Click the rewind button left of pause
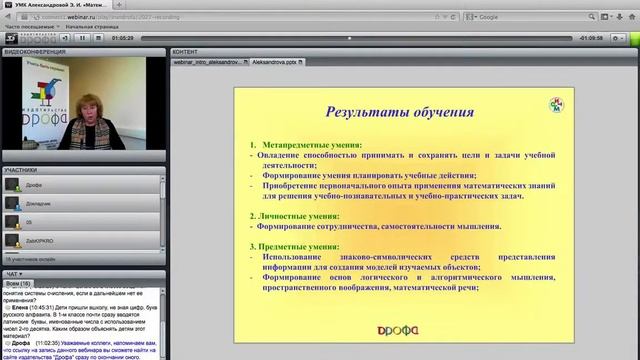Screen dimensions: 640x360 click(x=65, y=38)
